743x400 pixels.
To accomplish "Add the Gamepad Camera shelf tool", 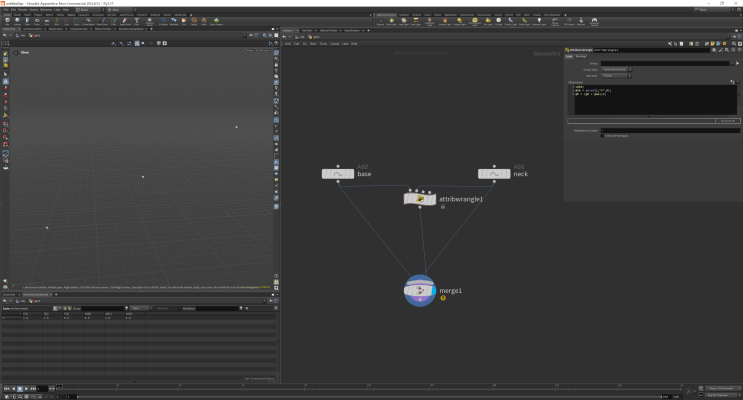I will click(595, 21).
